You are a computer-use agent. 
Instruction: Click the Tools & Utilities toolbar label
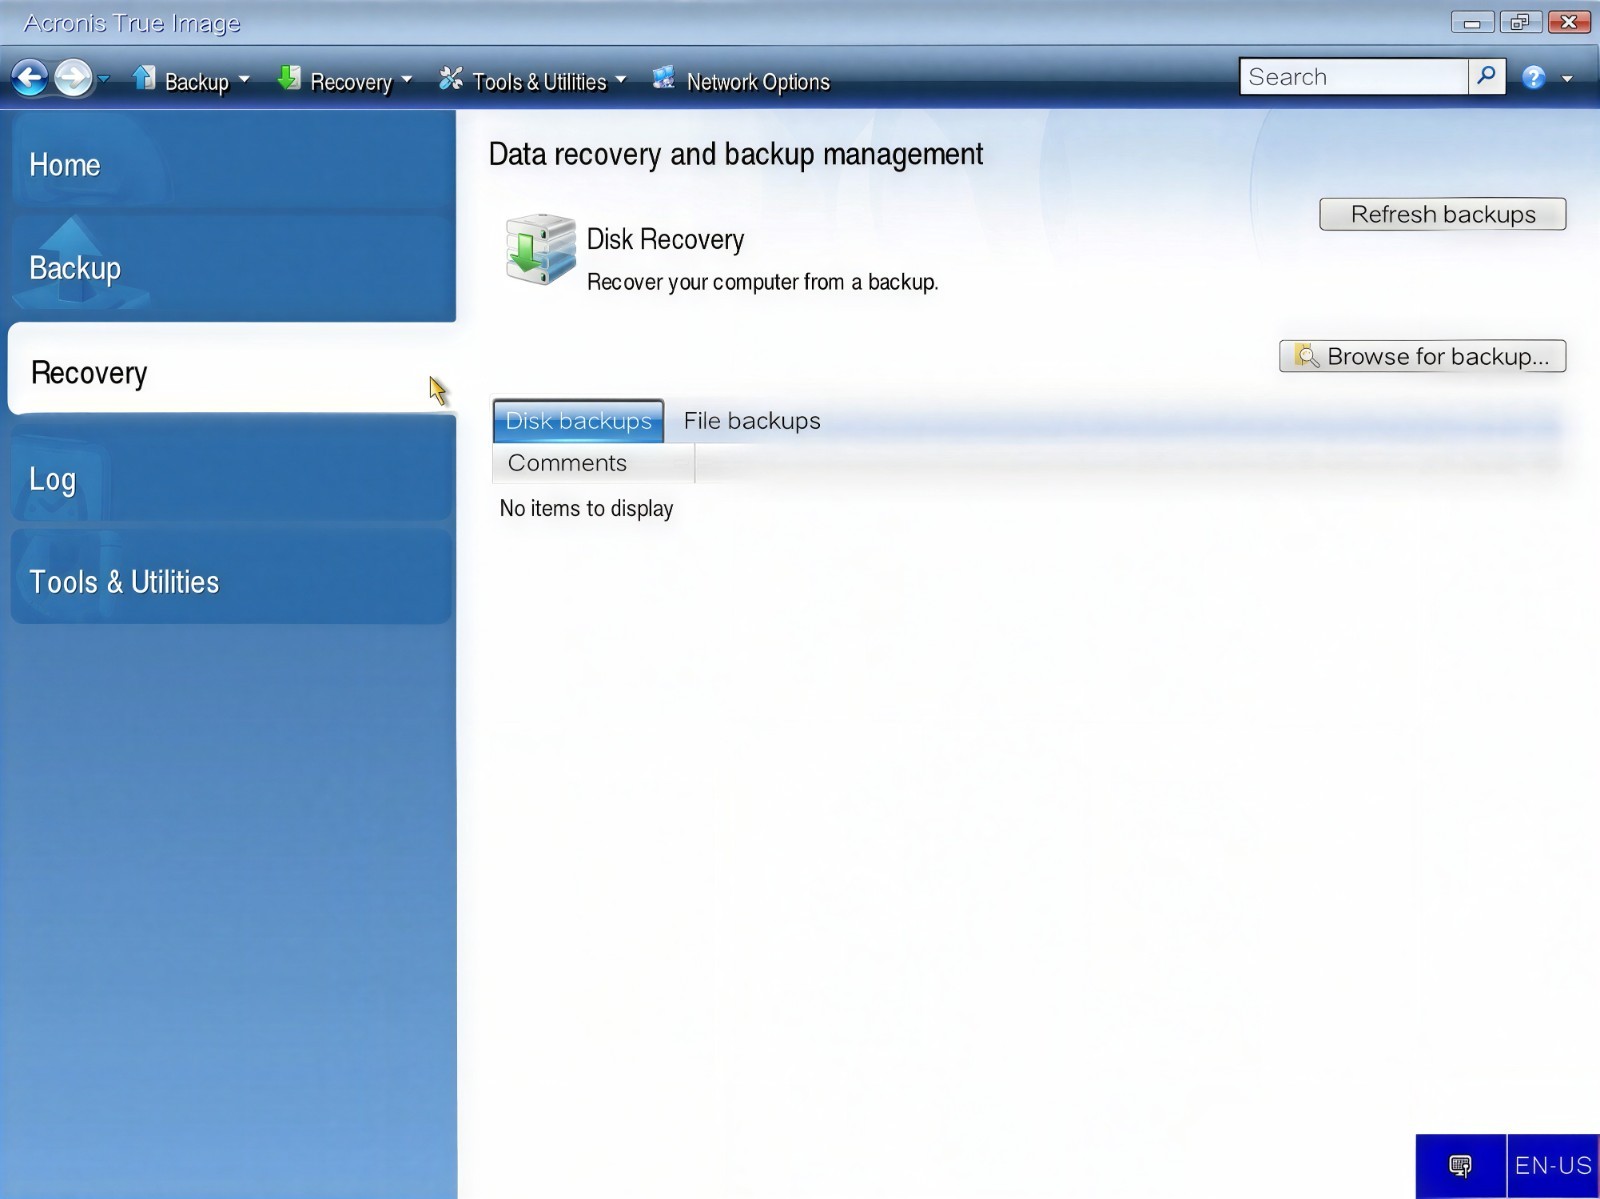pos(539,82)
